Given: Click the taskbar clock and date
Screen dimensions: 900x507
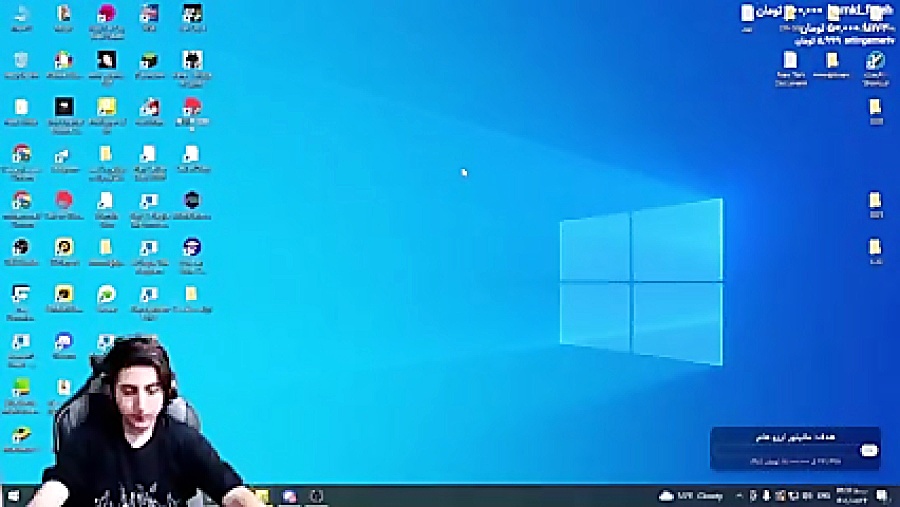Looking at the screenshot, I should [852, 496].
